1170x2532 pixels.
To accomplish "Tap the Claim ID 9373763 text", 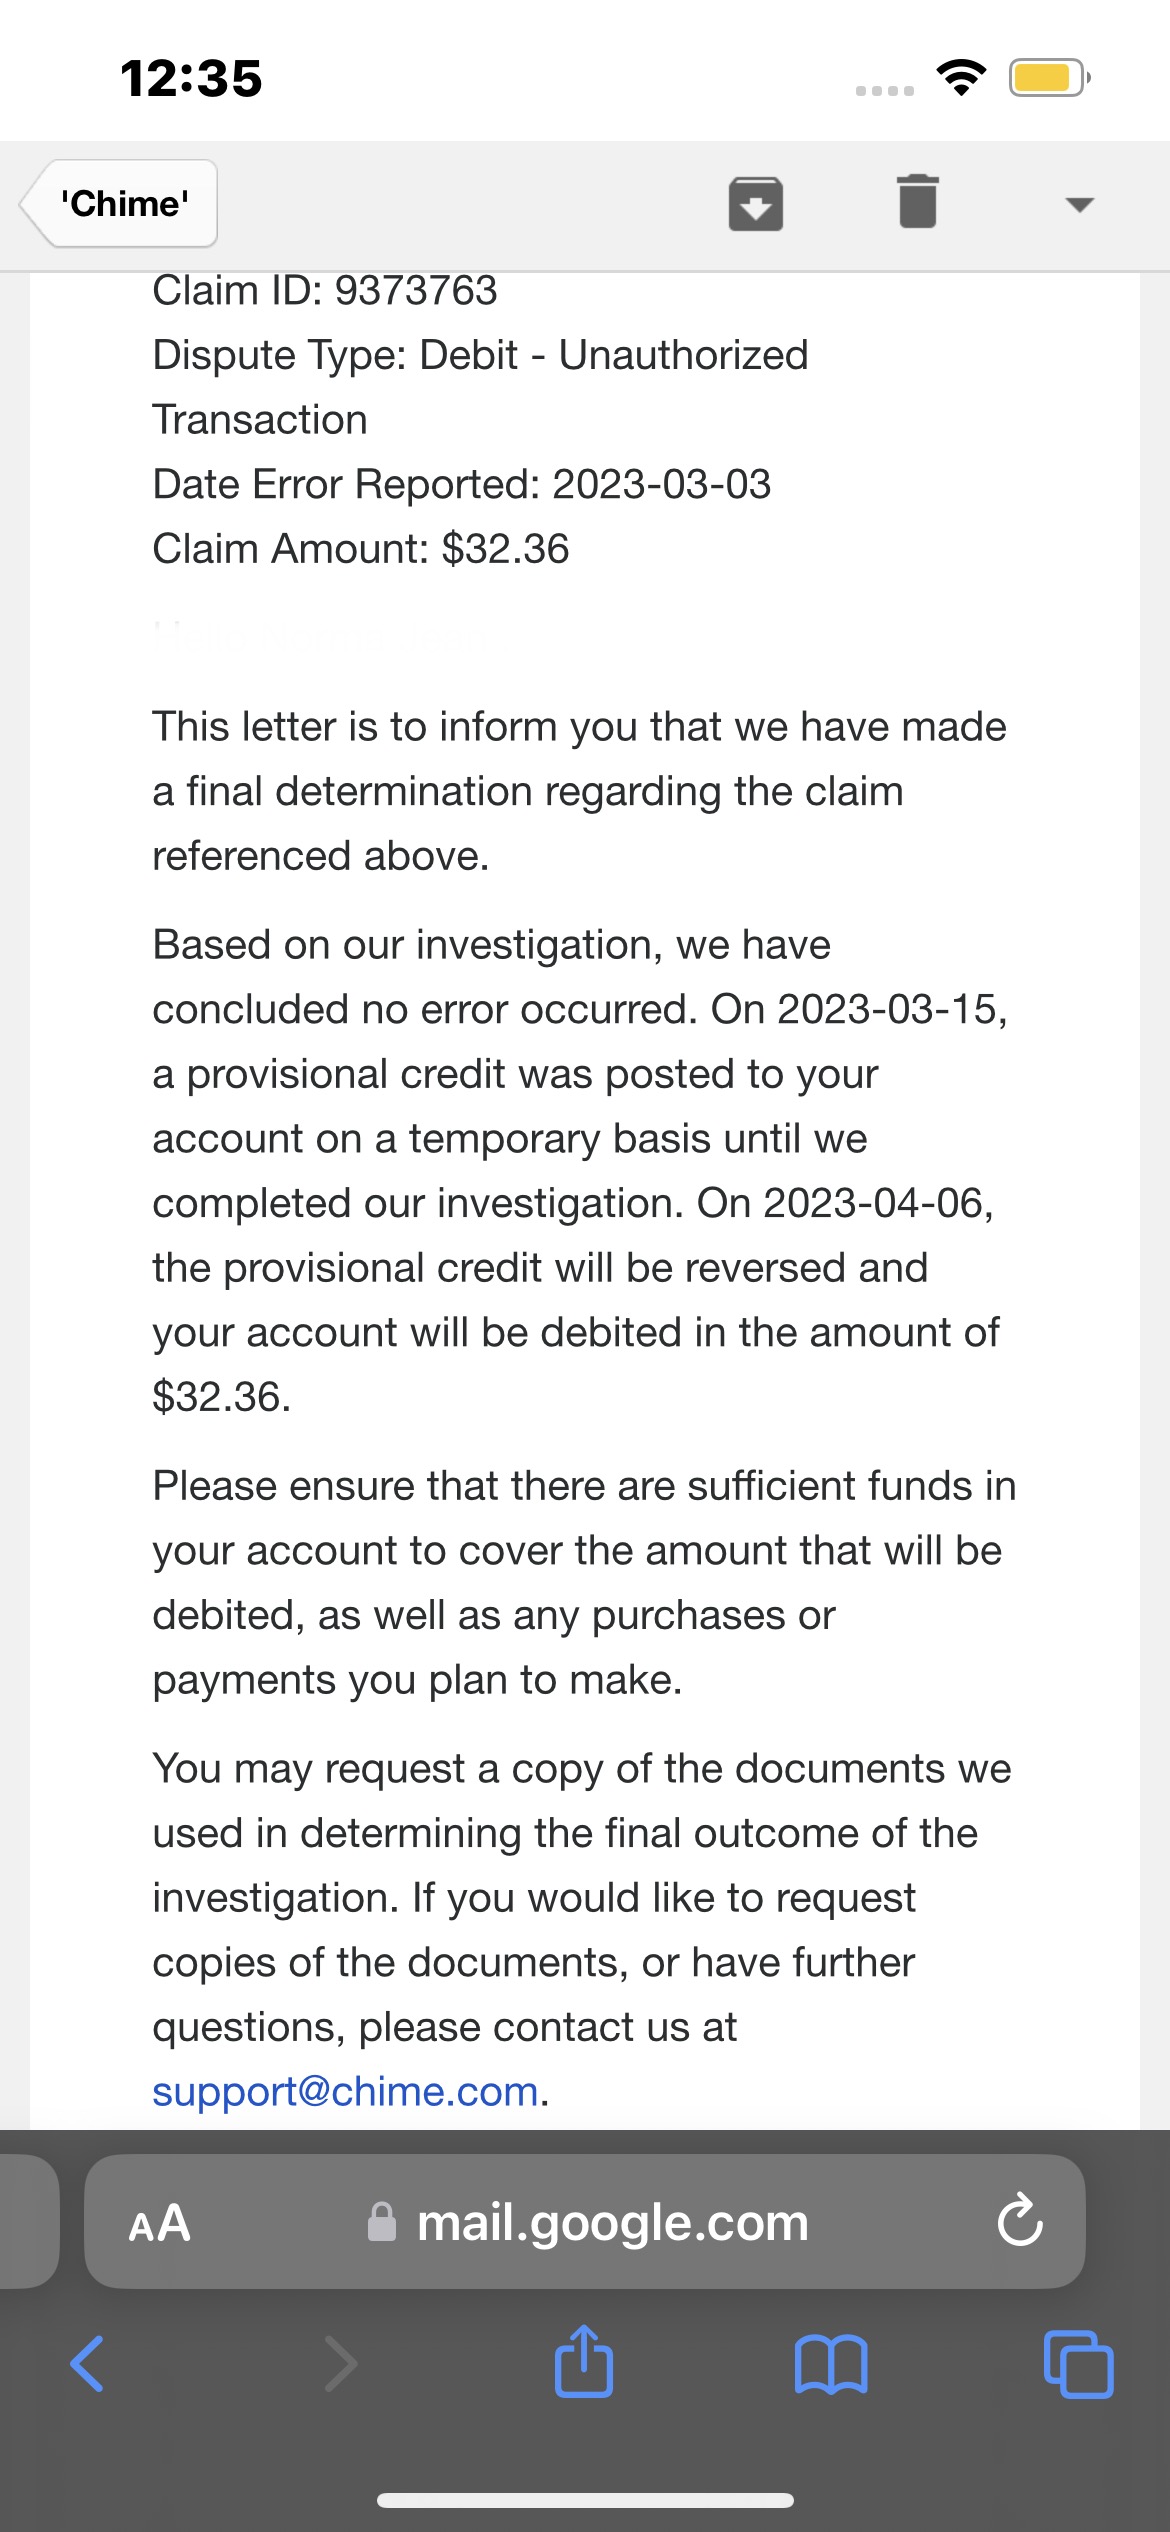I will pyautogui.click(x=325, y=291).
